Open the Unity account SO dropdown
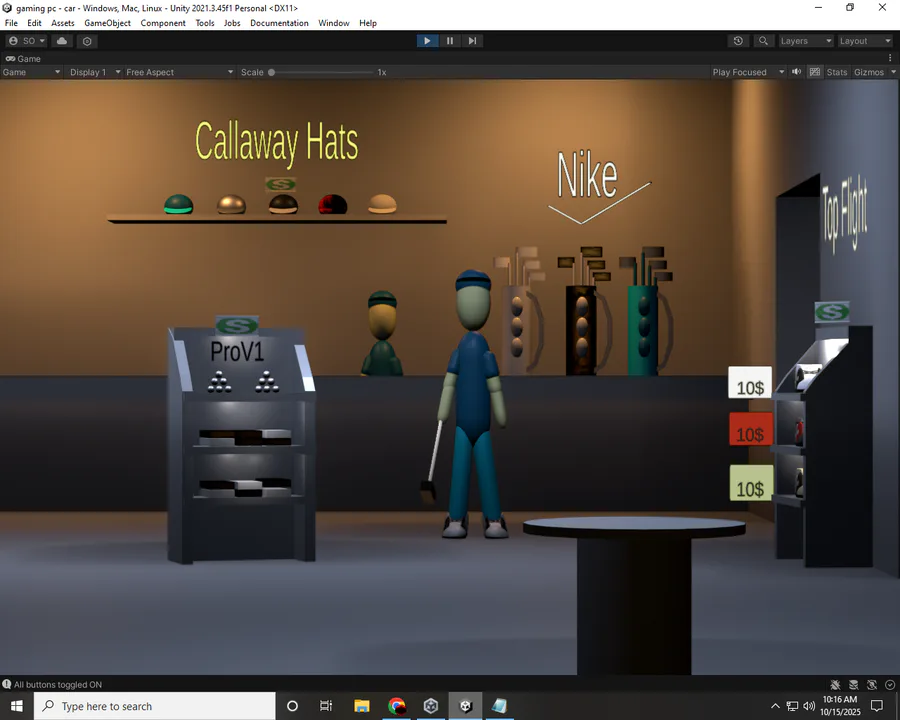 pos(27,41)
